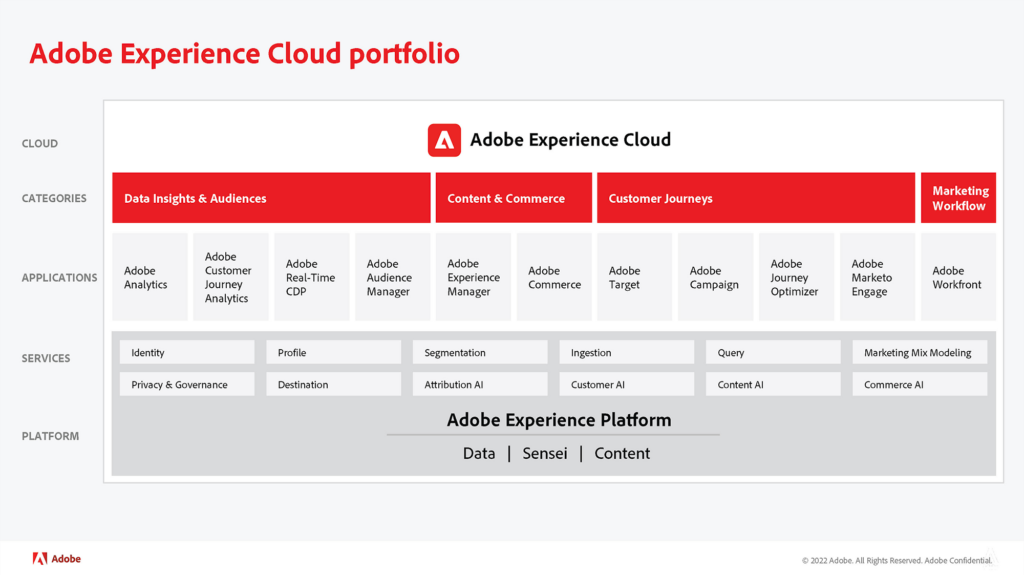Click the Marketing Mix Modeling service
The image size is (1024, 575).
920,352
